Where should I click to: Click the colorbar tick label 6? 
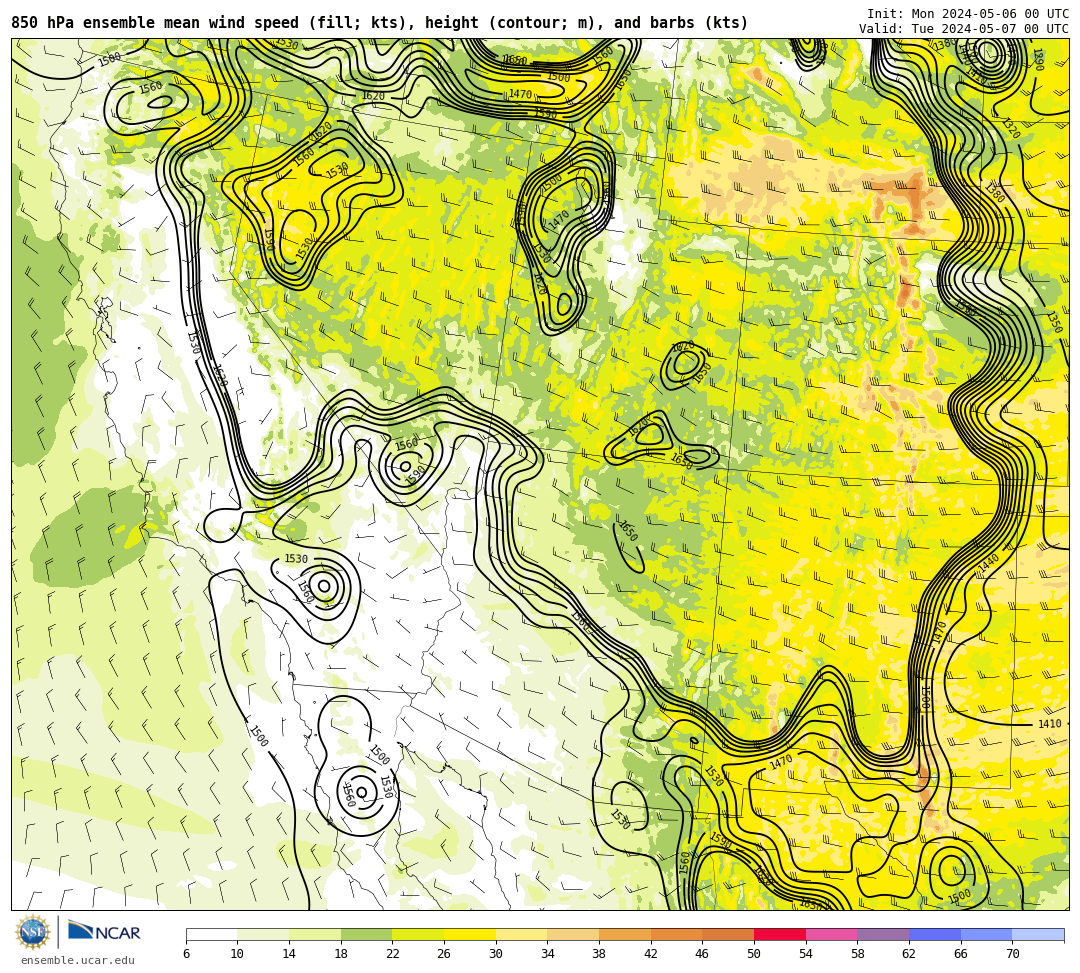[186, 954]
